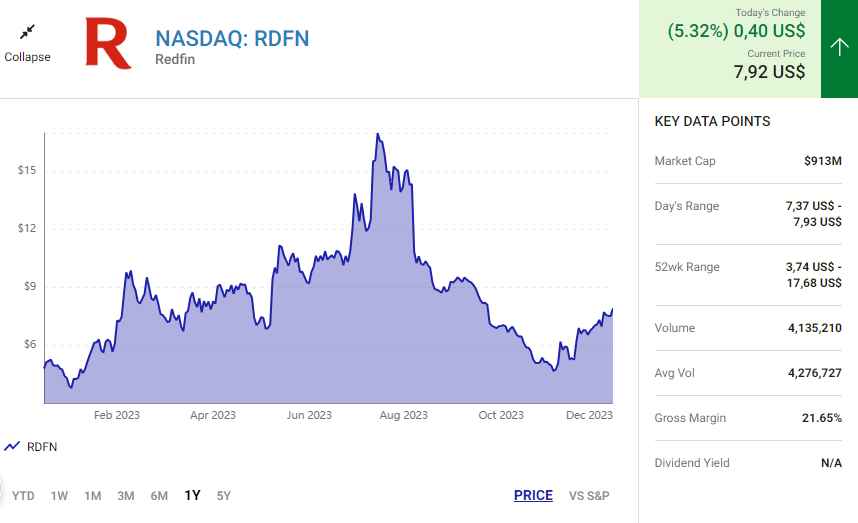Click the KEY DATA POINTS heading
The image size is (858, 523).
(x=712, y=121)
